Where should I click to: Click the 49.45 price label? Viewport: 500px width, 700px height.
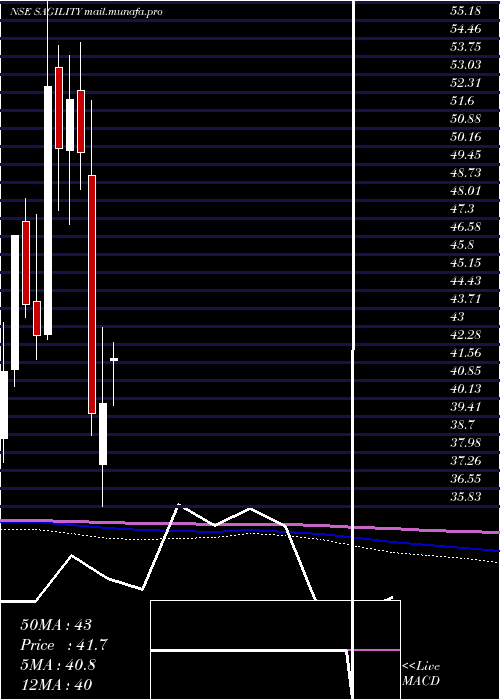(466, 155)
